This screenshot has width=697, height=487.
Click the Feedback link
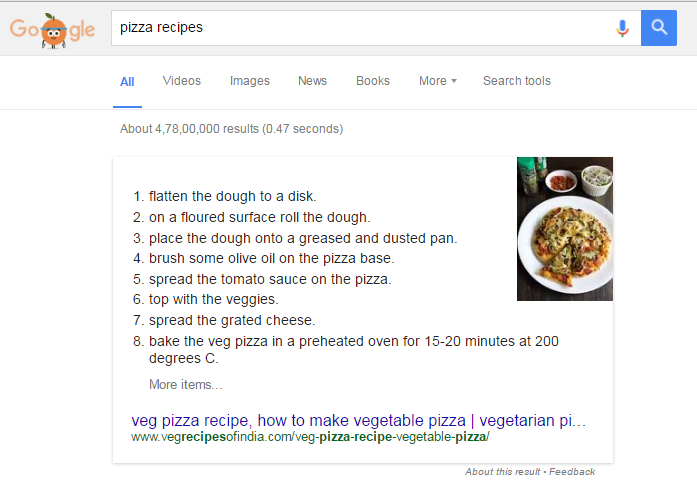click(x=572, y=472)
